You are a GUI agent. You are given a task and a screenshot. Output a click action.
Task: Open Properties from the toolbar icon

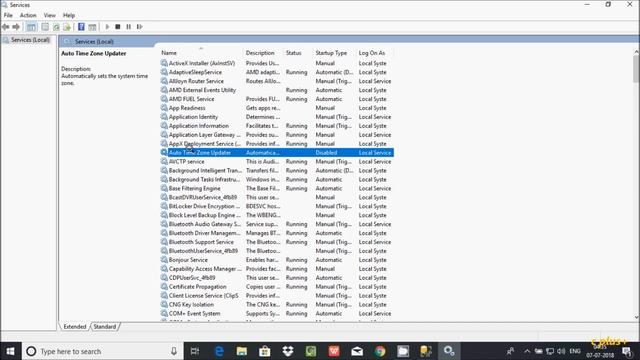[45, 27]
